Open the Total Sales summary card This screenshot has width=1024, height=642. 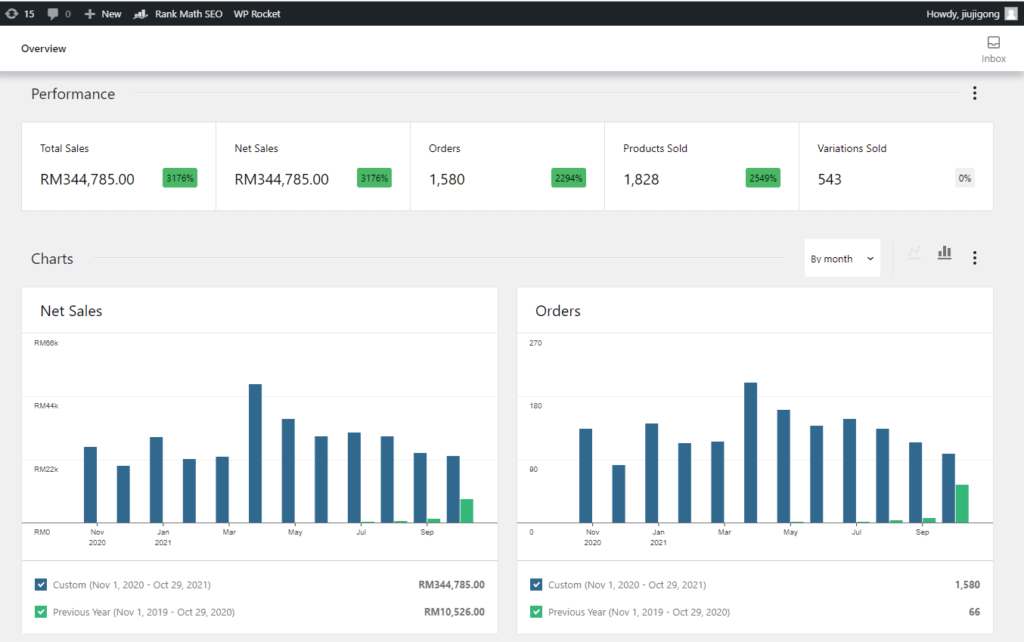[x=118, y=166]
